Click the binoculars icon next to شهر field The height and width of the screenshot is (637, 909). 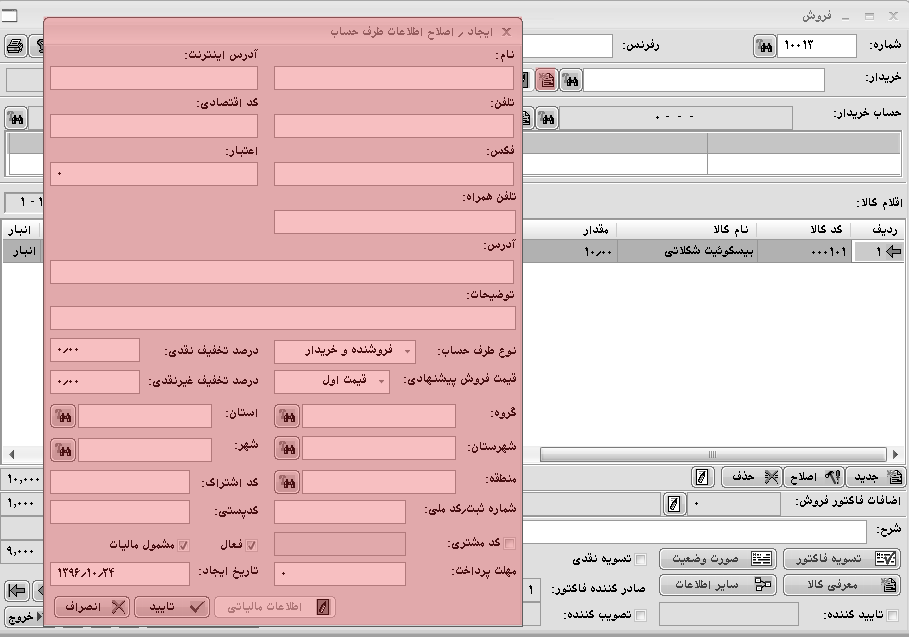click(x=63, y=450)
